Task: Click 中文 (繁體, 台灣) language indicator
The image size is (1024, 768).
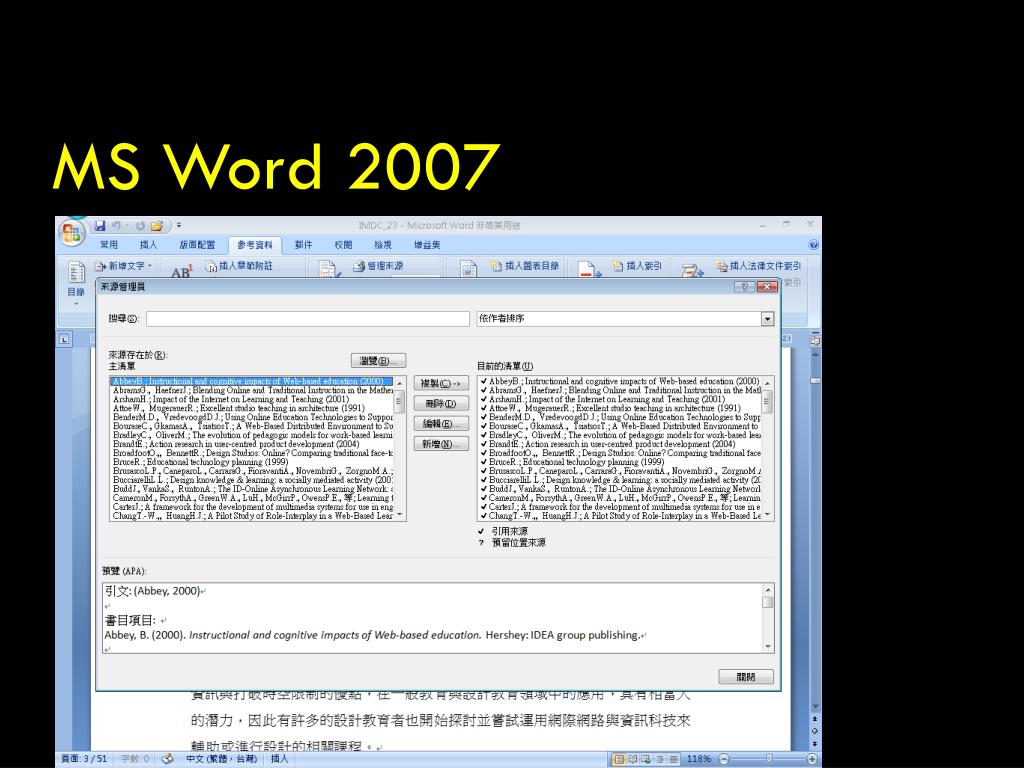Action: [x=221, y=759]
